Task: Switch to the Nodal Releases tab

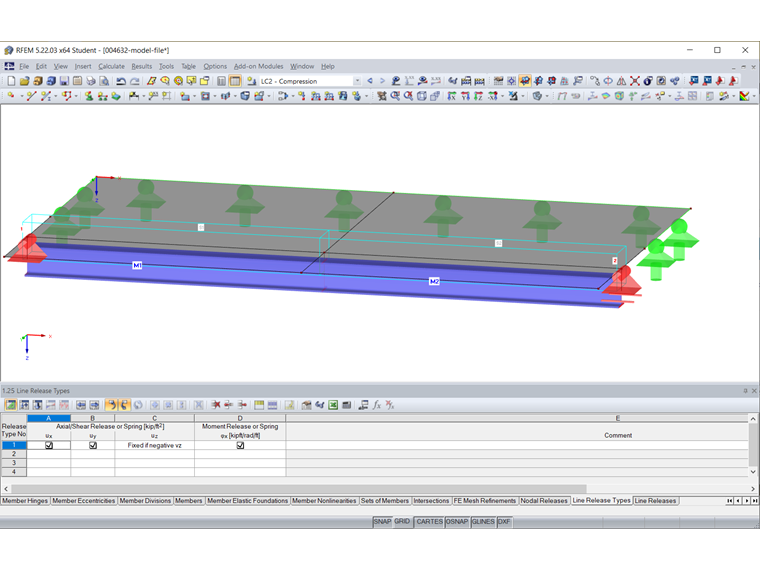Action: [544, 501]
